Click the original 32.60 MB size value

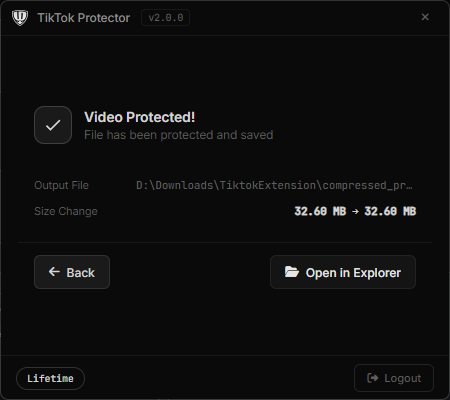(320, 211)
